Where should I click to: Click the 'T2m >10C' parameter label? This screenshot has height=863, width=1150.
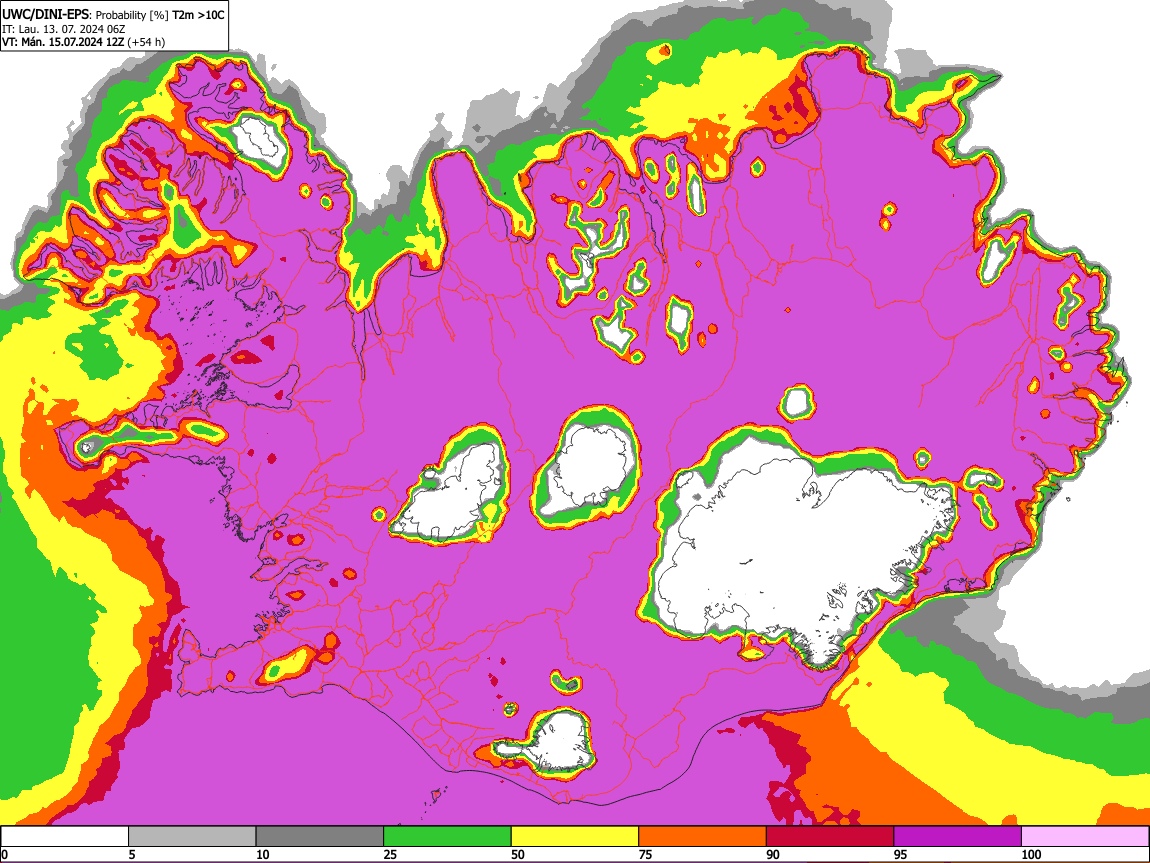tap(198, 15)
